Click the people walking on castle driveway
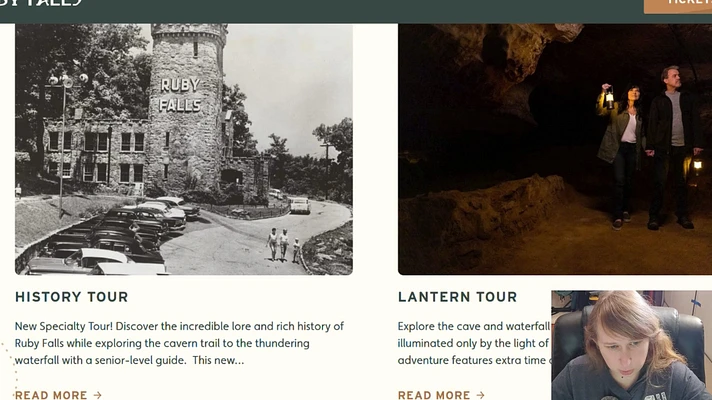This screenshot has height=400, width=712. 283,244
